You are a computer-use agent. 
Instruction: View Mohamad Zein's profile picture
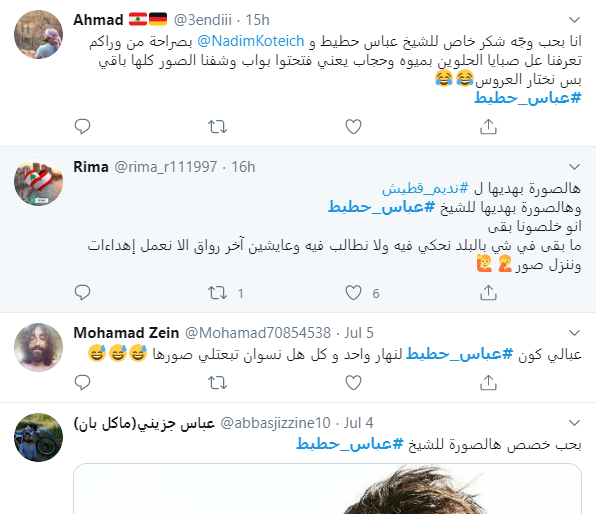pyautogui.click(x=38, y=347)
